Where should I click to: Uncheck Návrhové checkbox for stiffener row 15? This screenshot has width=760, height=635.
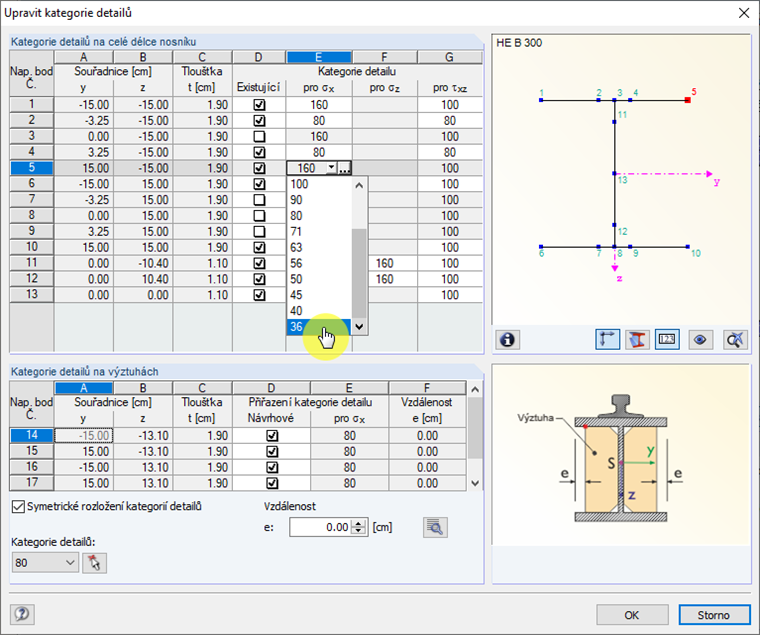point(272,451)
